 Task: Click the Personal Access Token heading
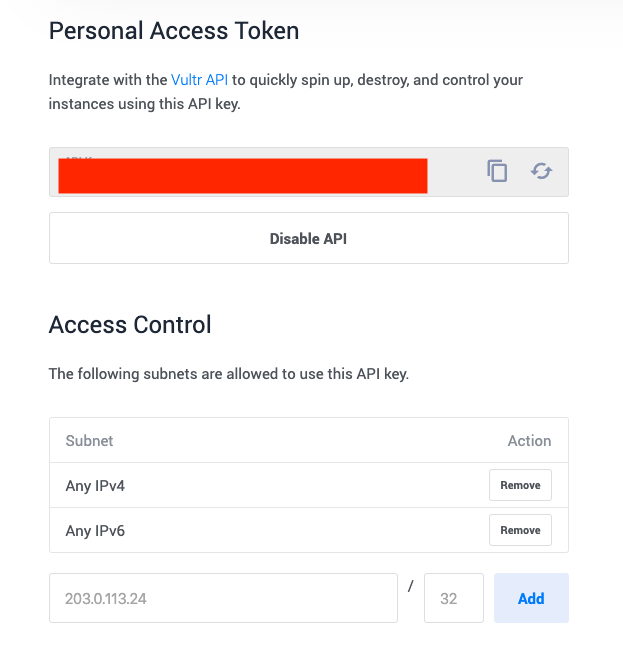[x=174, y=31]
